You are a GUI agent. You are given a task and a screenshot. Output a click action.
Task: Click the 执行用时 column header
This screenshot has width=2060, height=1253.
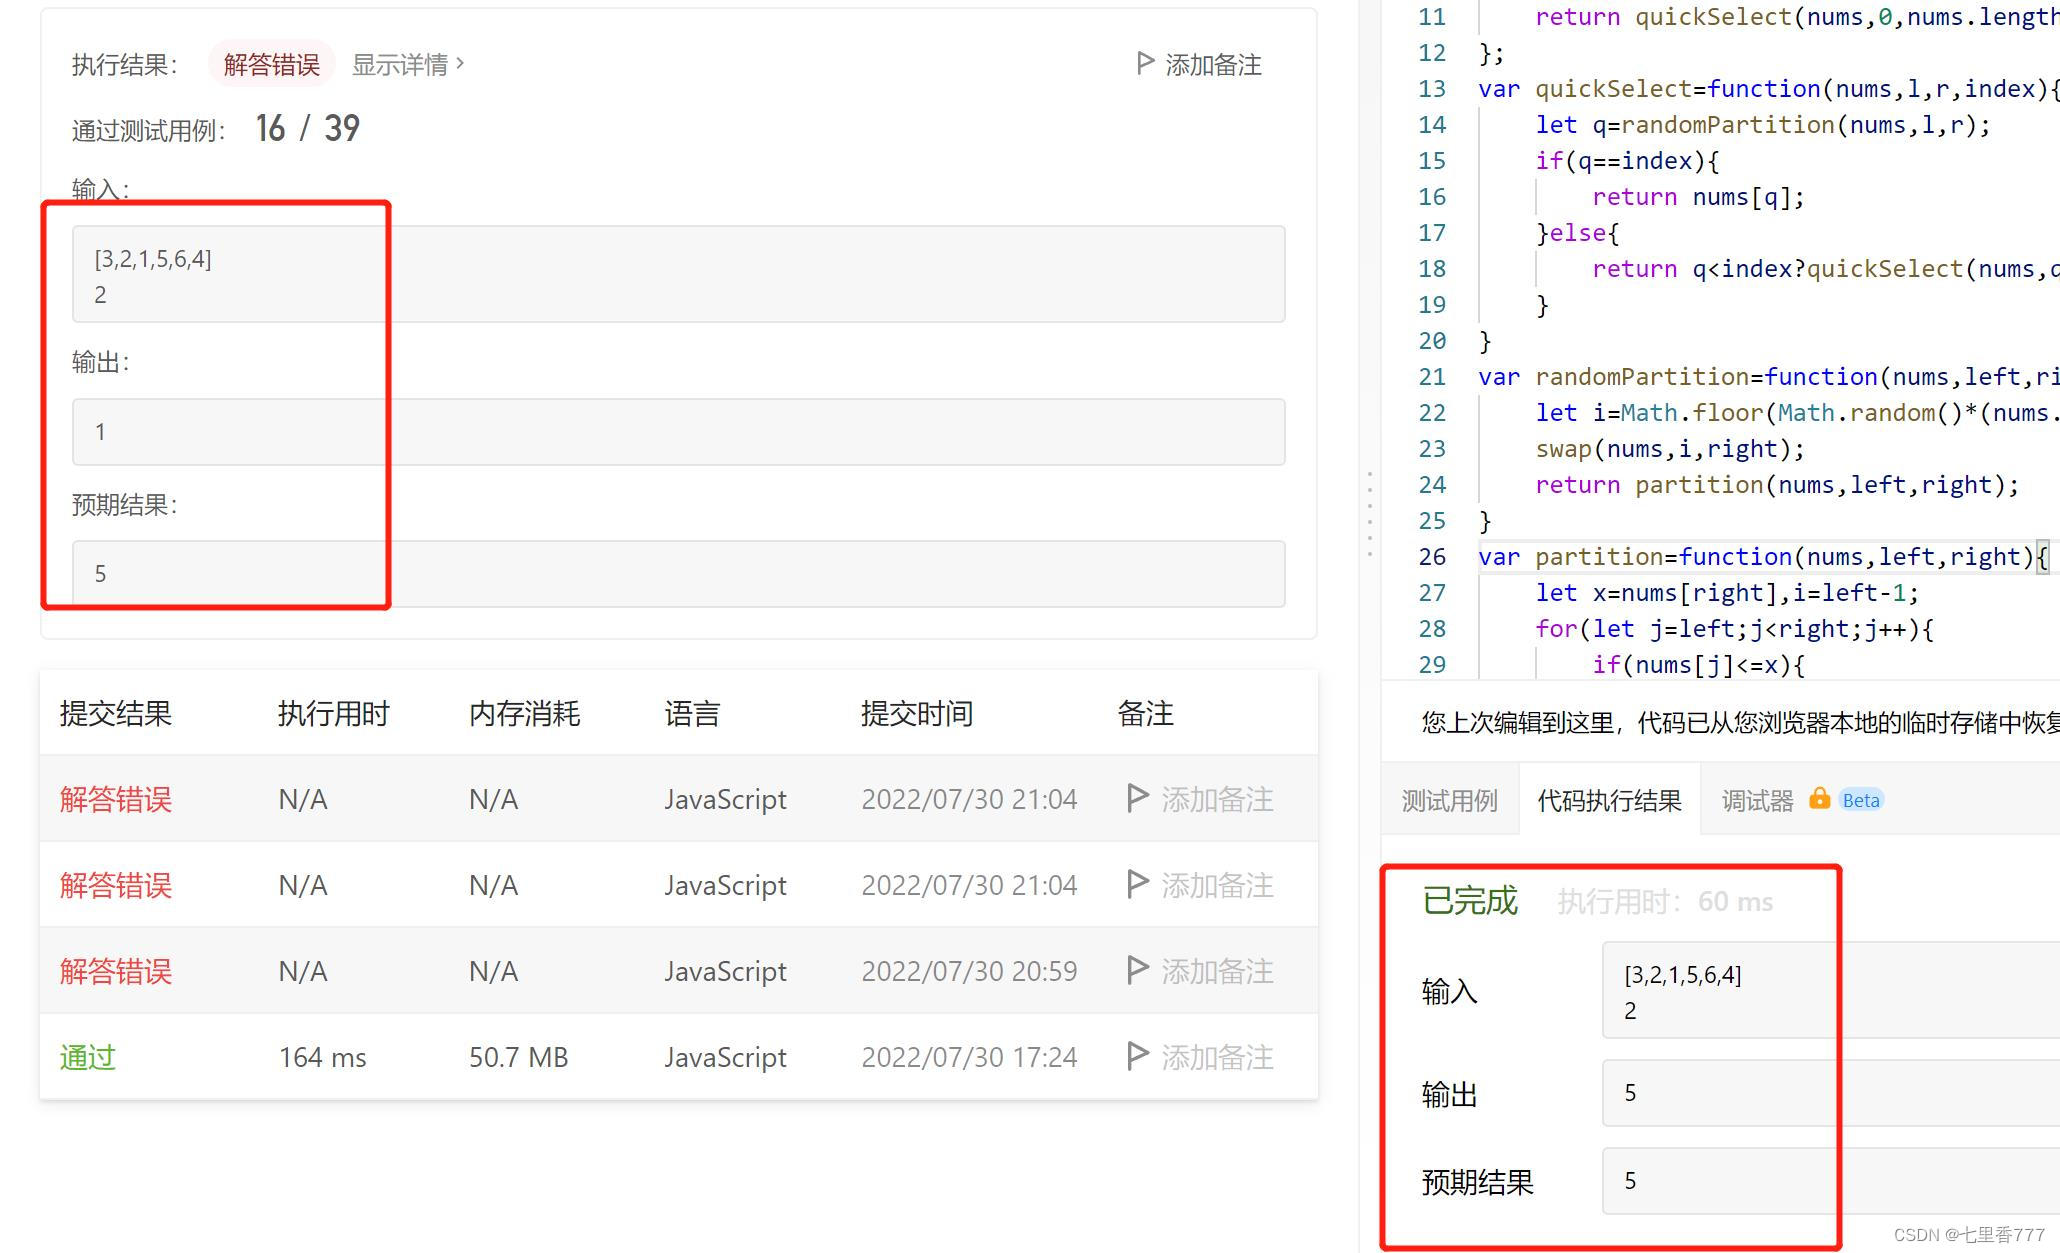(333, 713)
